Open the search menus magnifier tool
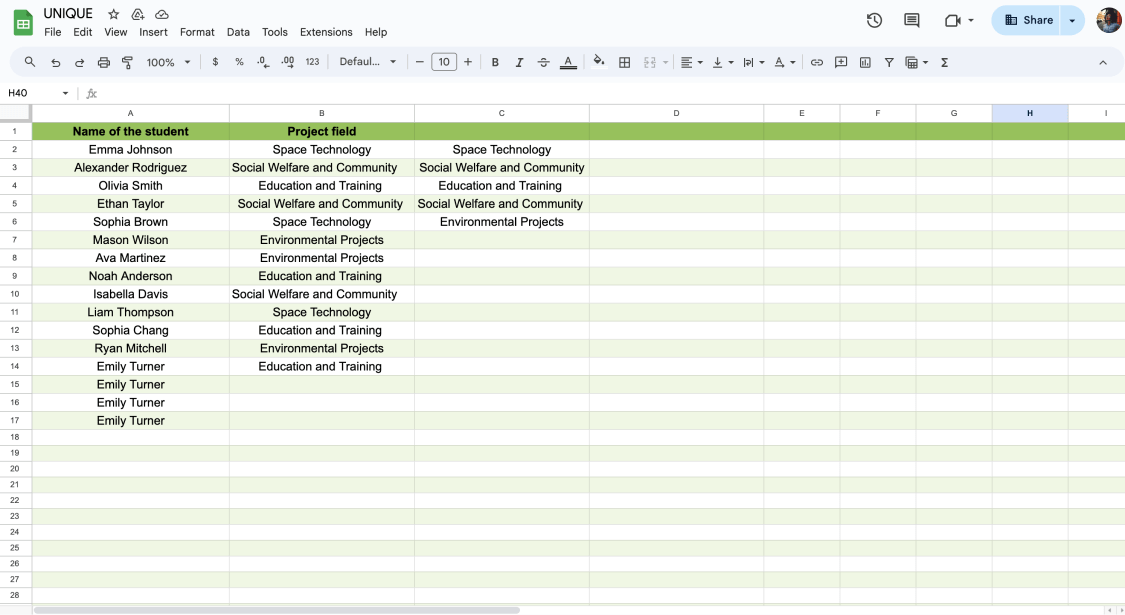The image size is (1125, 615). 29,62
